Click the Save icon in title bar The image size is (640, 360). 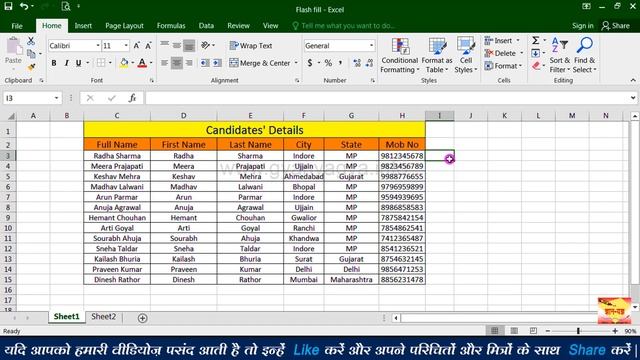point(8,7)
